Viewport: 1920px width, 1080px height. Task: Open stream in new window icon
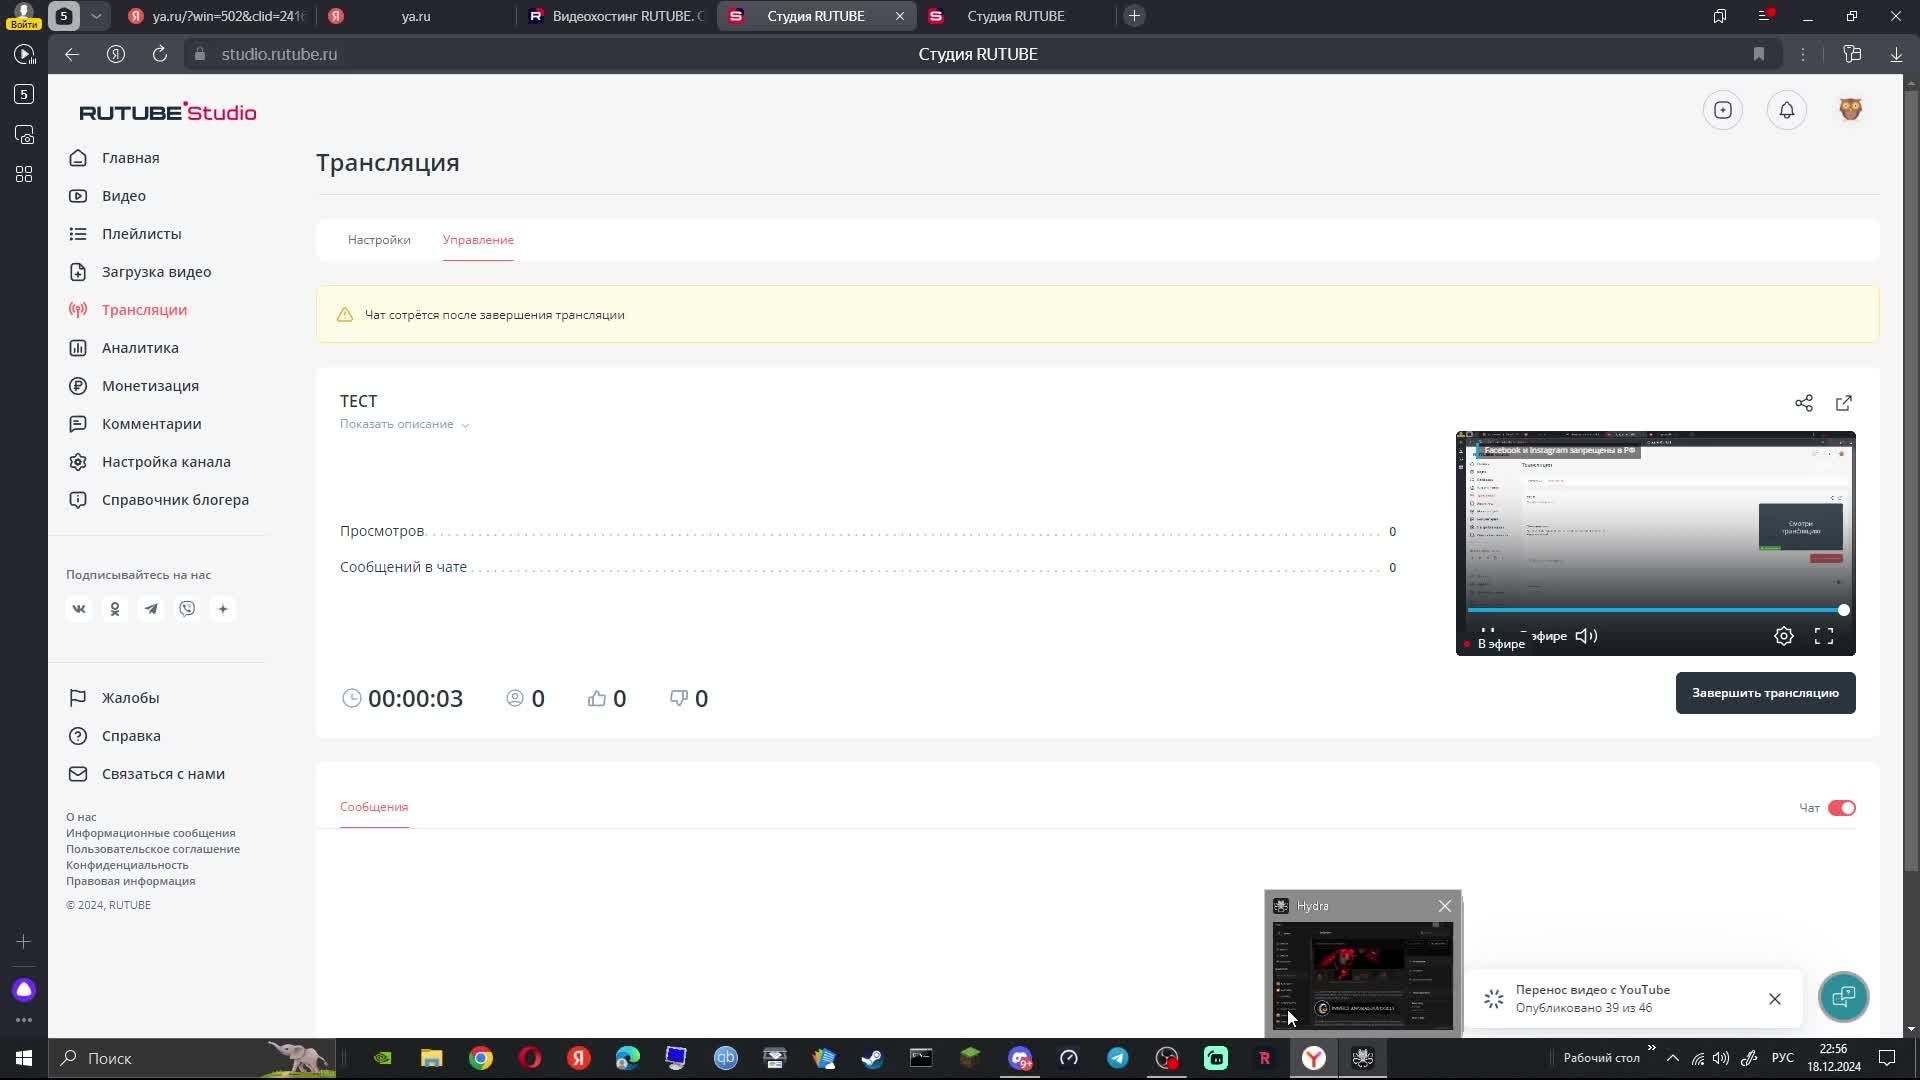tap(1843, 403)
